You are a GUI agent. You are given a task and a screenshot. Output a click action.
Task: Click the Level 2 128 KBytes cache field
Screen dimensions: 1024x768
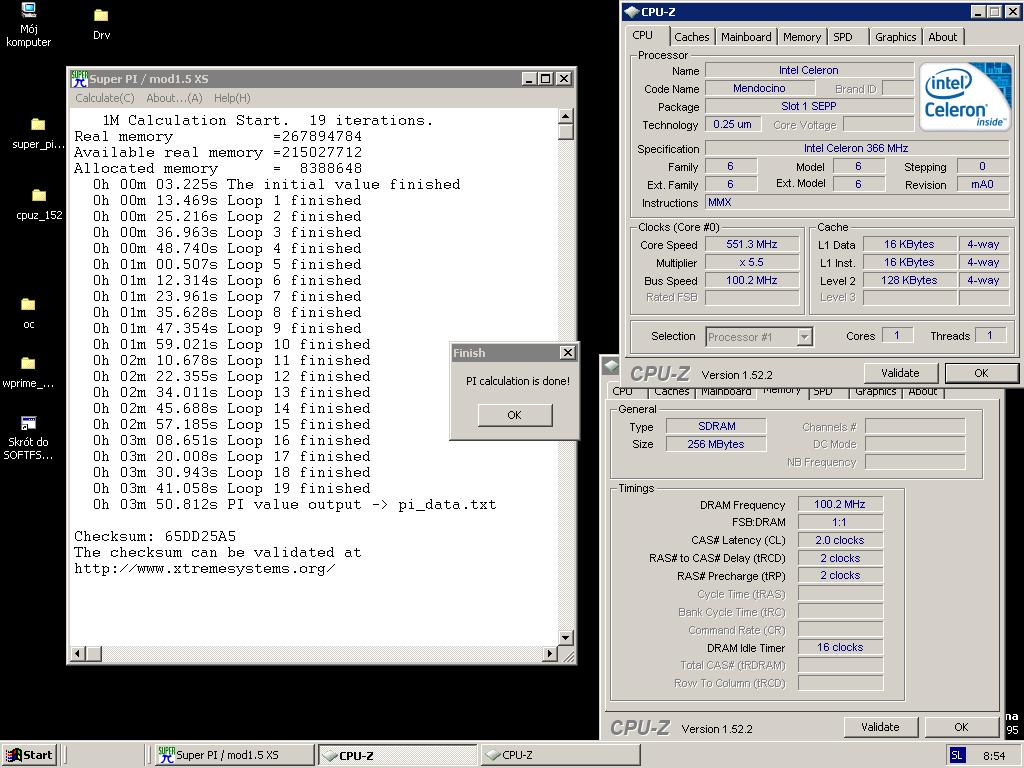[909, 280]
